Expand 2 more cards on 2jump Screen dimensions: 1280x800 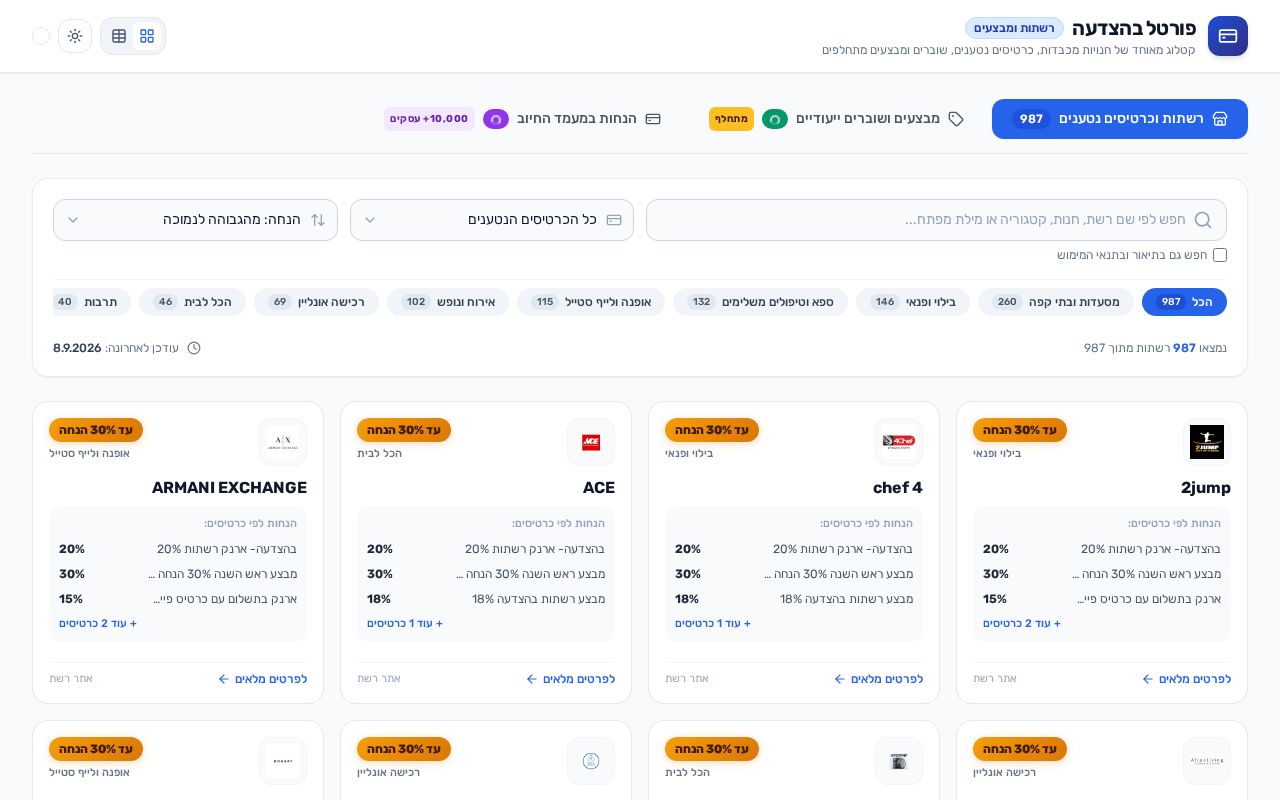(1022, 624)
